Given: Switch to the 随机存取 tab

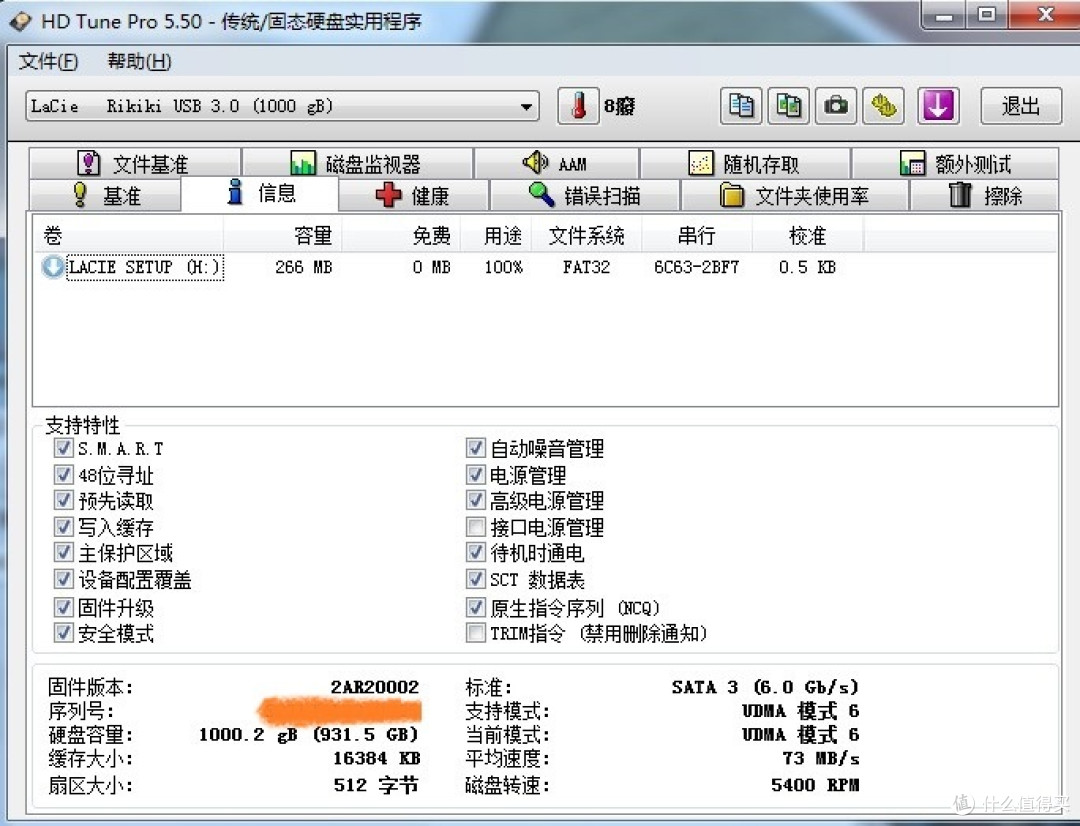Looking at the screenshot, I should (x=745, y=163).
